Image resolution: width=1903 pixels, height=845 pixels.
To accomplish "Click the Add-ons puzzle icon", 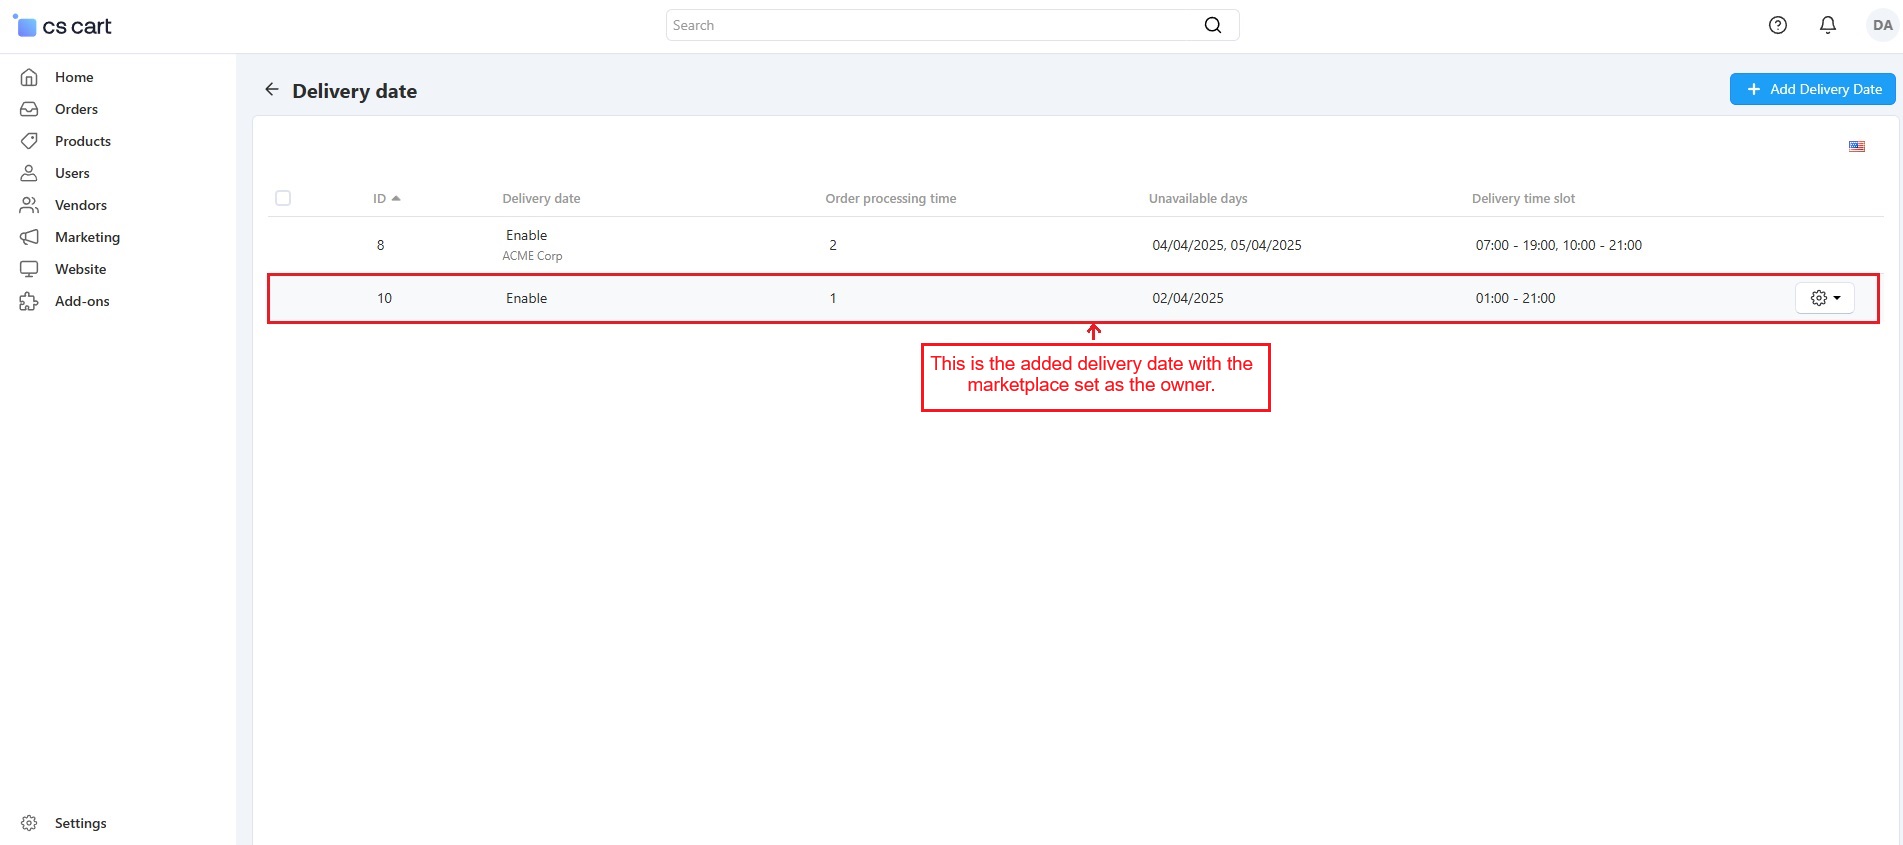I will [x=29, y=301].
